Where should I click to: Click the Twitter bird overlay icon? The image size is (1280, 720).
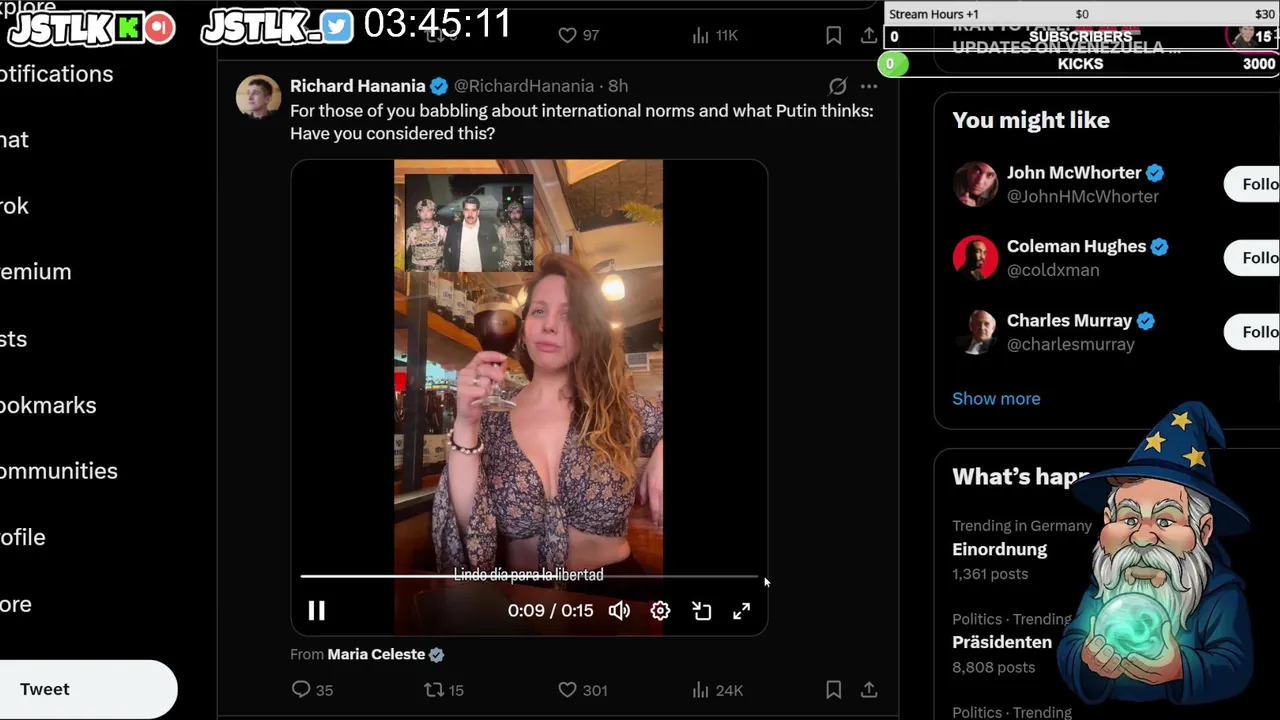point(337,27)
